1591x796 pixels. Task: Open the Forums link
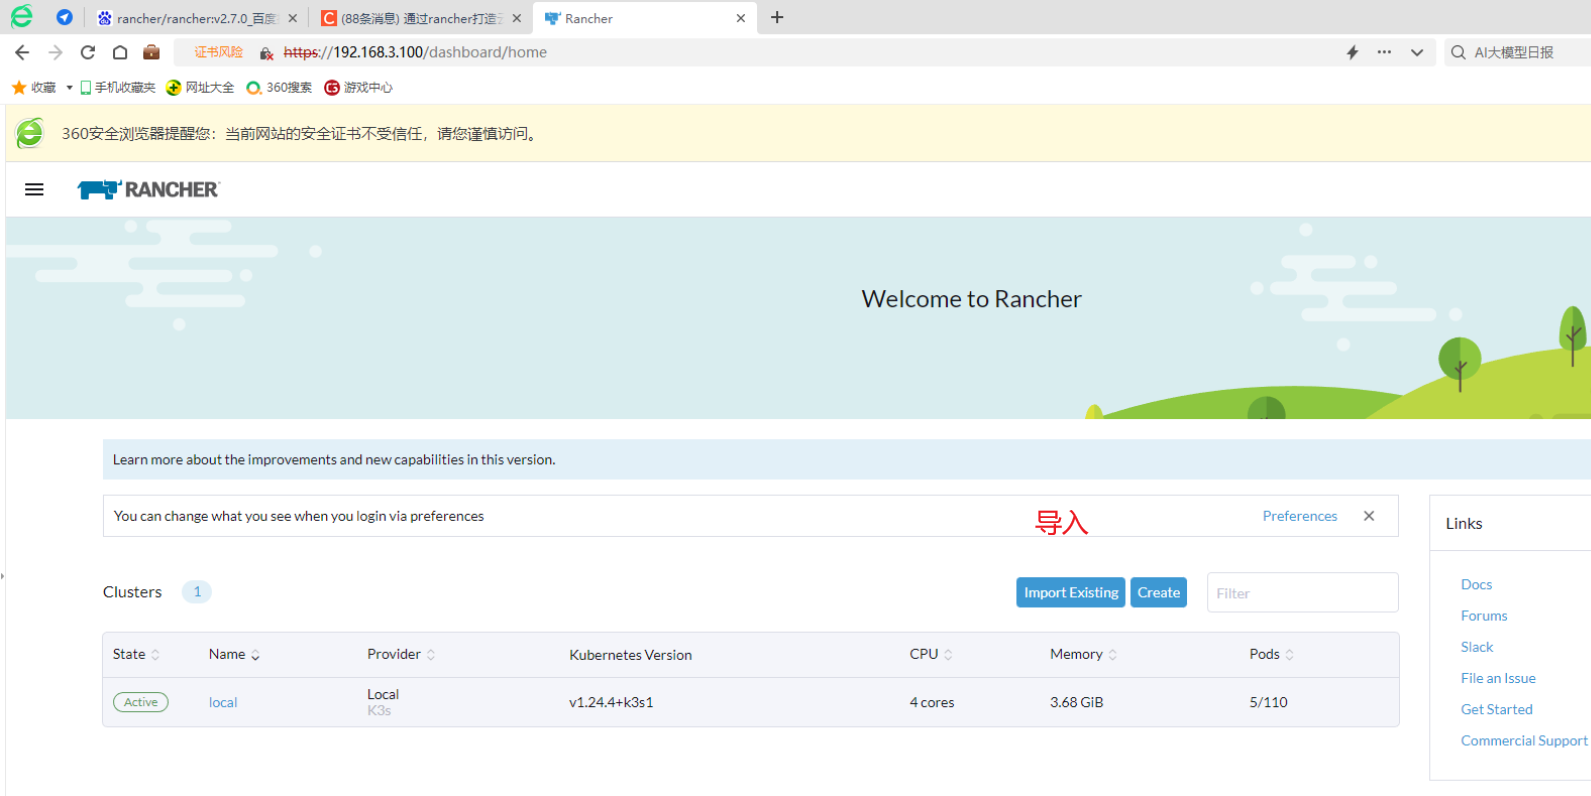coord(1484,616)
